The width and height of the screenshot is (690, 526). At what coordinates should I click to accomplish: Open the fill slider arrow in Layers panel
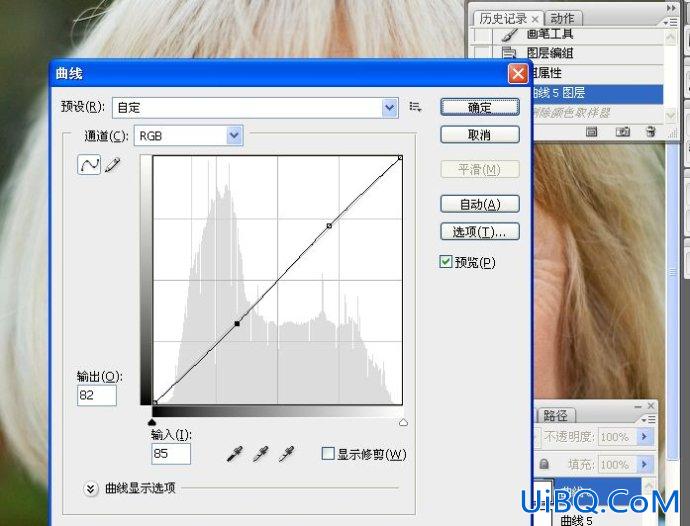click(x=644, y=464)
